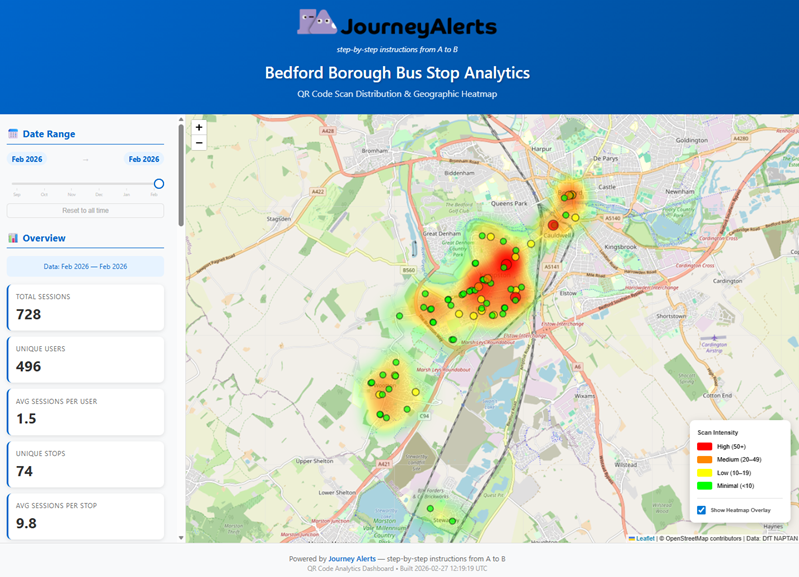Click the sidebar scrollbar thumb

click(x=181, y=175)
